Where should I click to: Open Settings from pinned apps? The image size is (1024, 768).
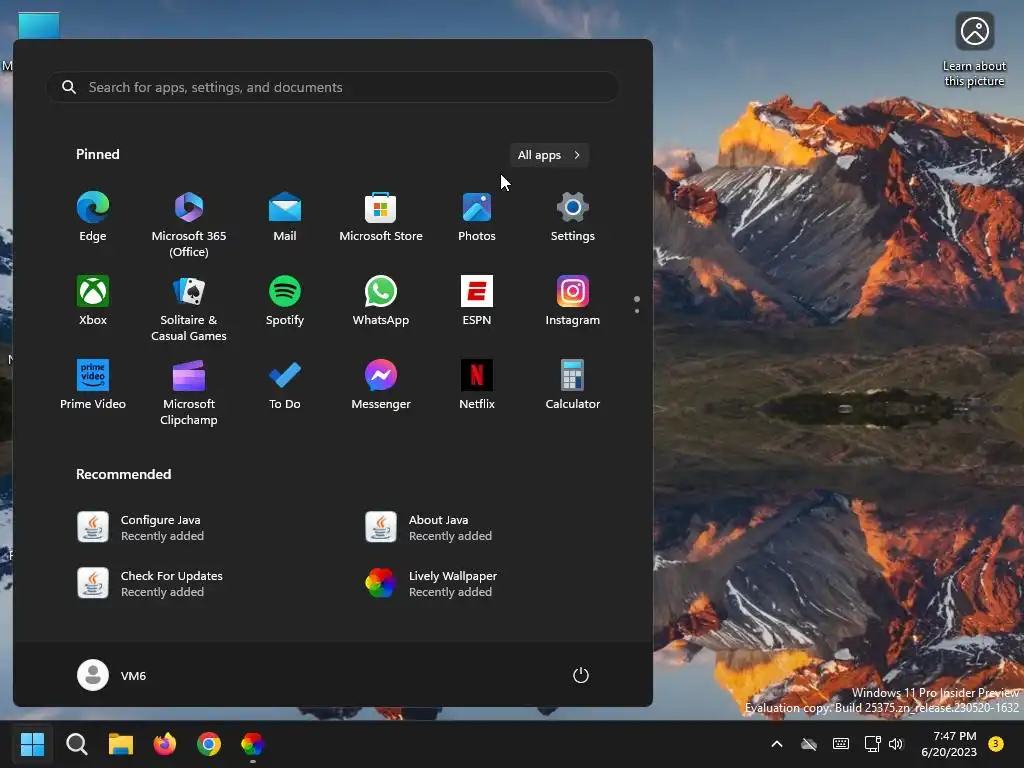pos(573,217)
